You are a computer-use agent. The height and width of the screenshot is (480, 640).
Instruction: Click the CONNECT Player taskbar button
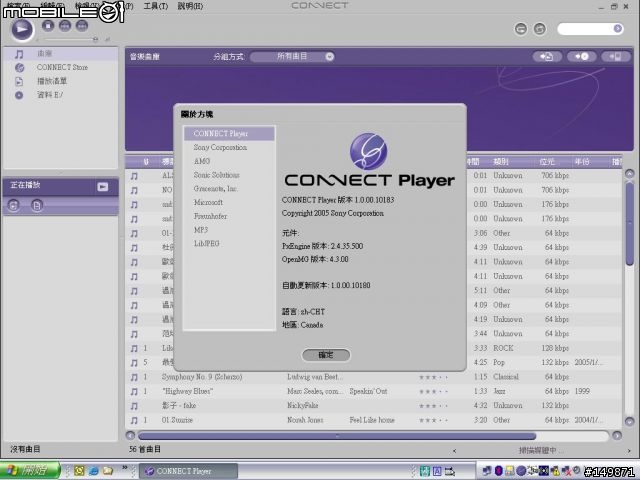pos(189,471)
